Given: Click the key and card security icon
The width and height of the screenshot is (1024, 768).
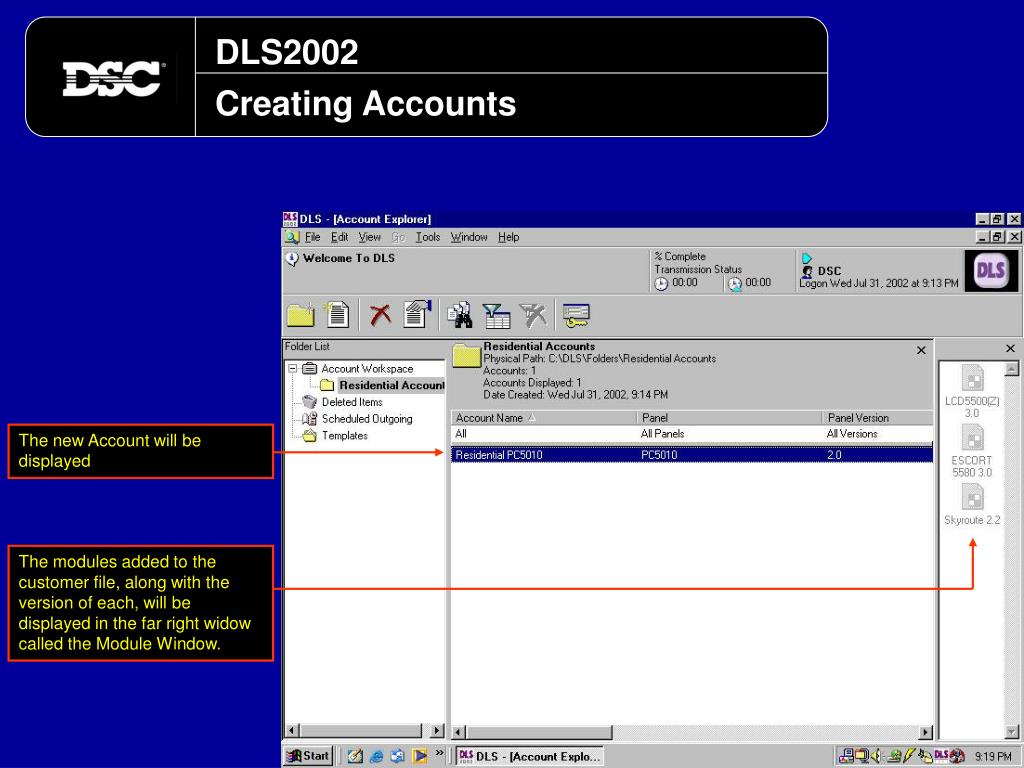Looking at the screenshot, I should pyautogui.click(x=576, y=315).
